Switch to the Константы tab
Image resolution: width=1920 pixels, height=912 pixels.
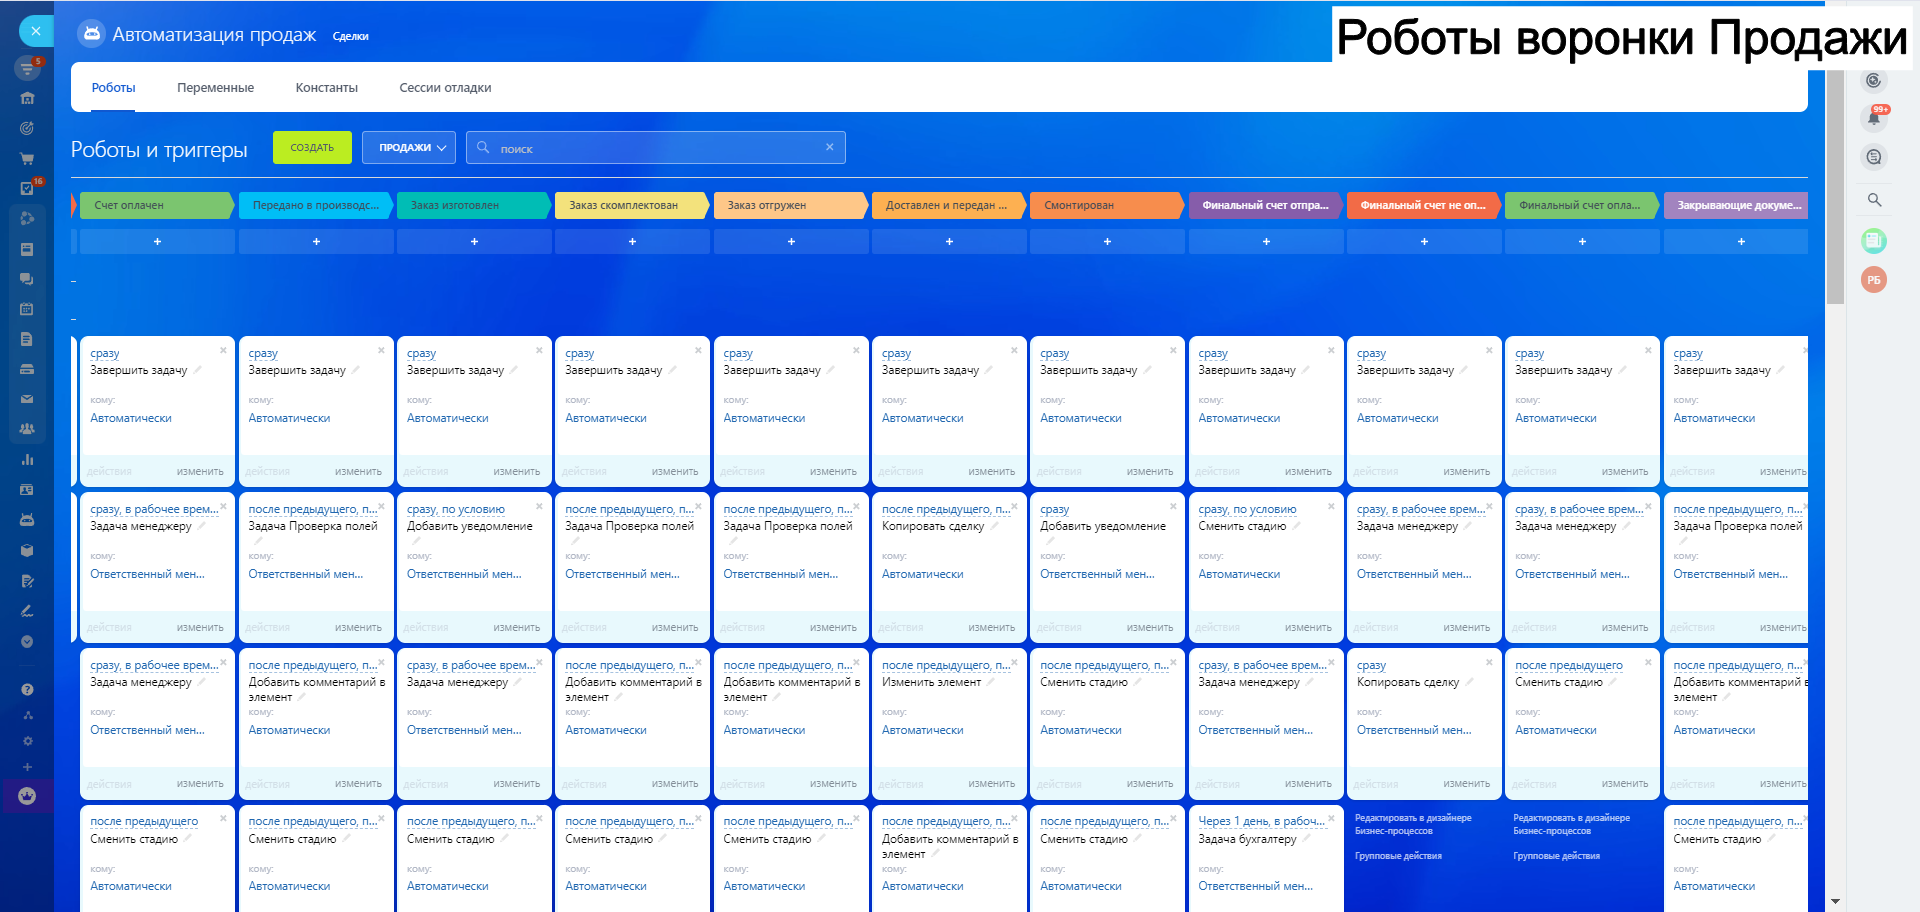[327, 88]
